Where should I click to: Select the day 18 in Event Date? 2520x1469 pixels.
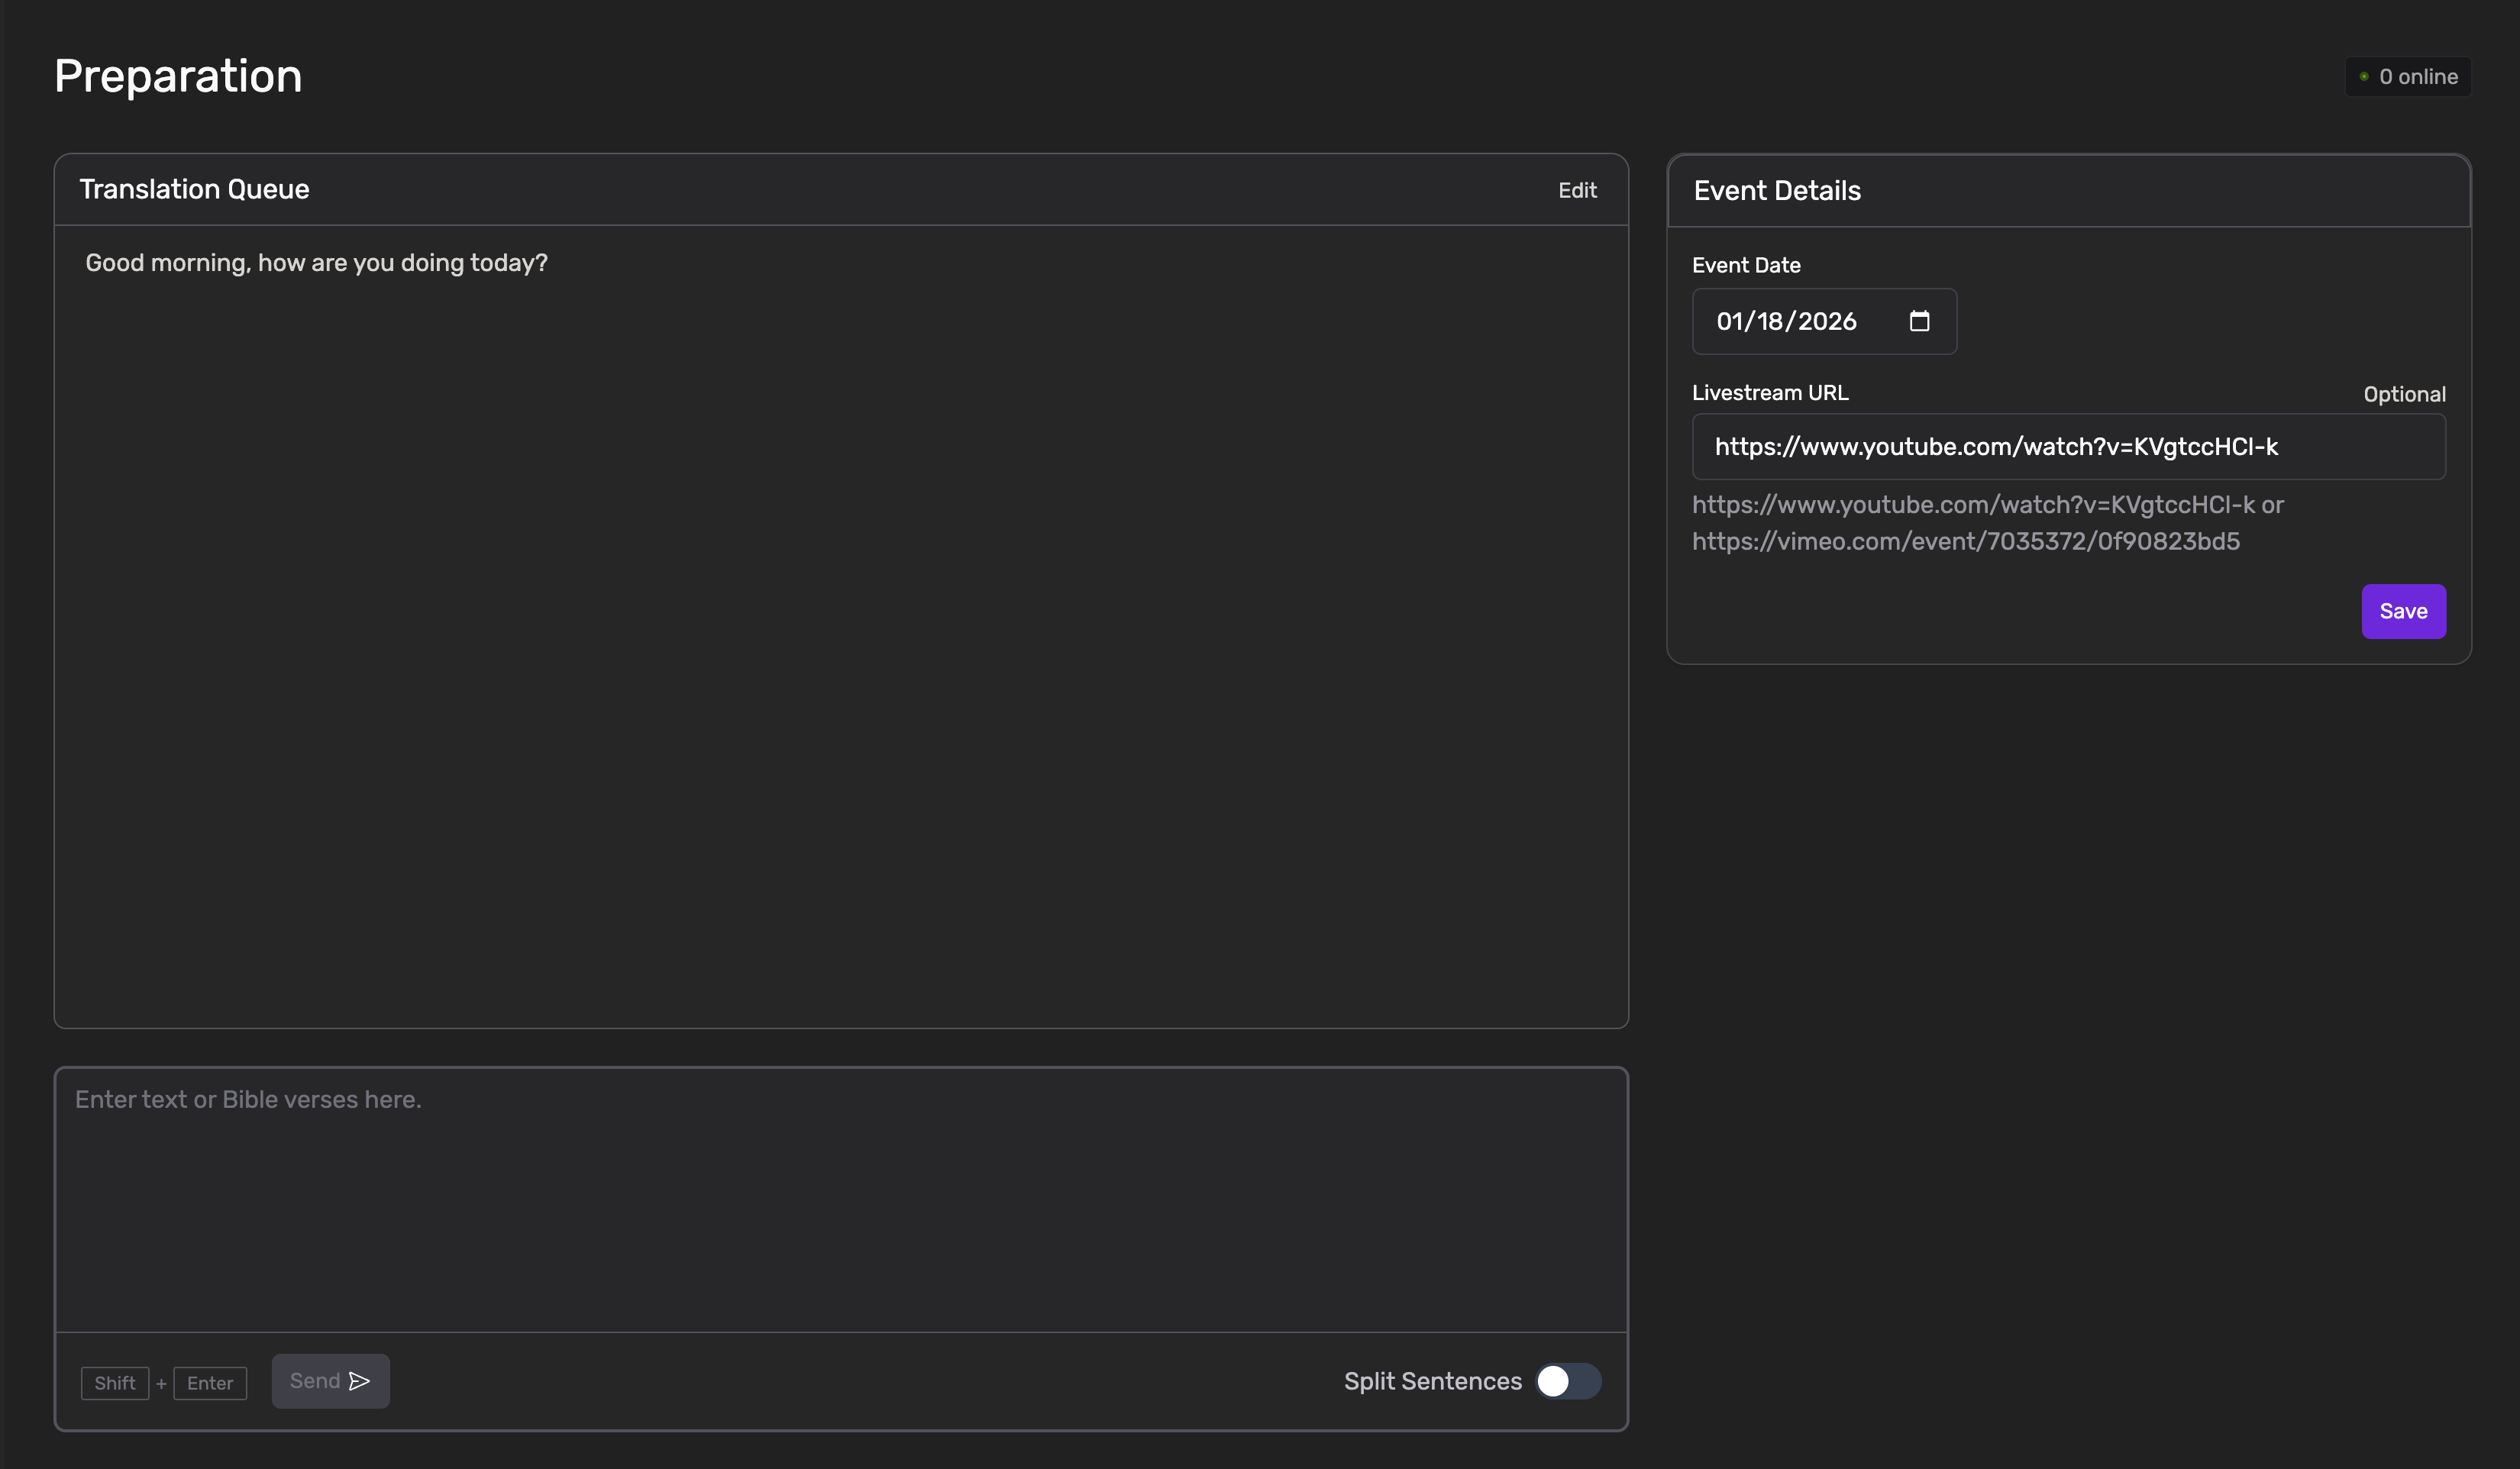point(1770,321)
